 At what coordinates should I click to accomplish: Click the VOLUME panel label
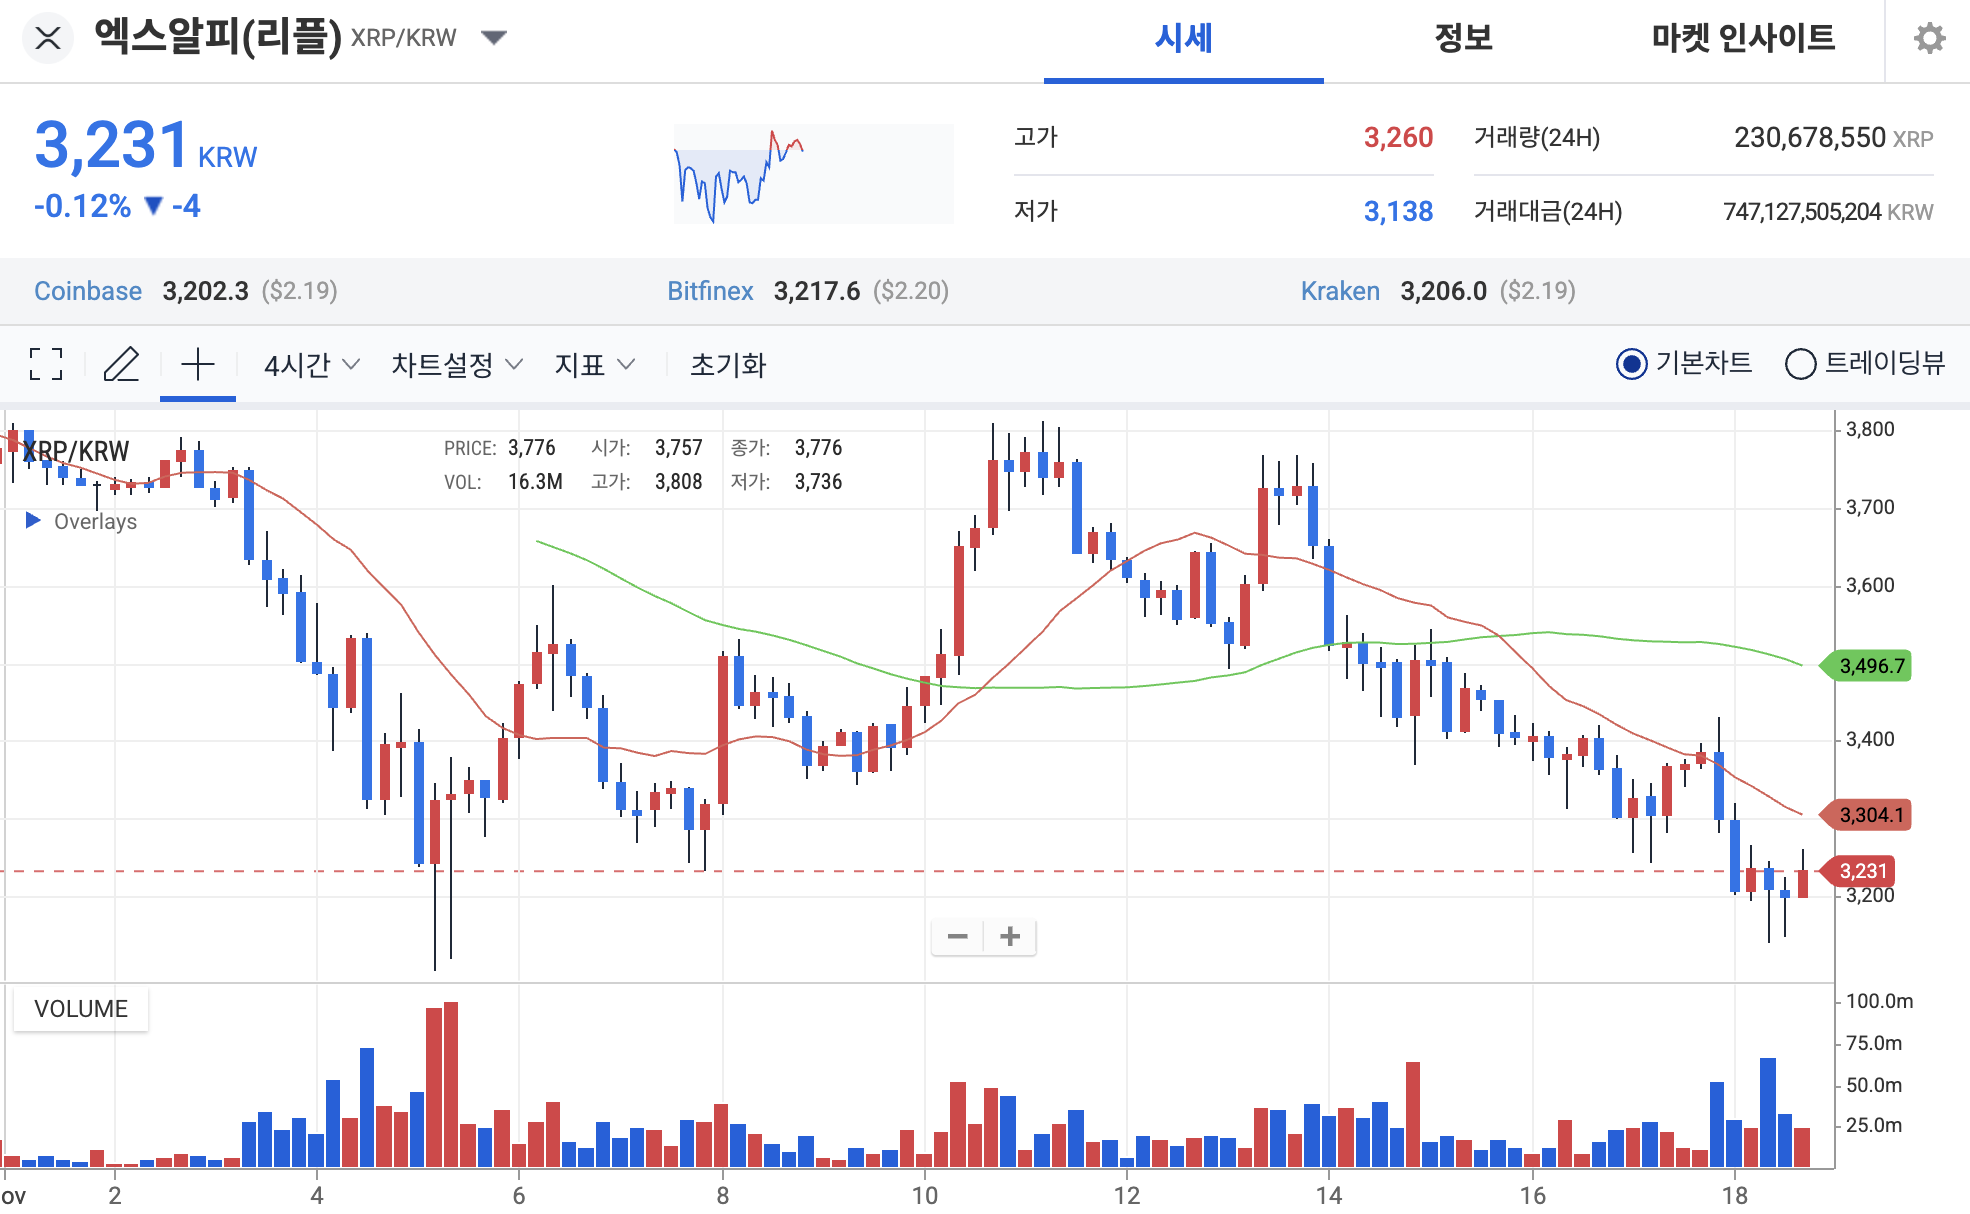coord(81,1008)
